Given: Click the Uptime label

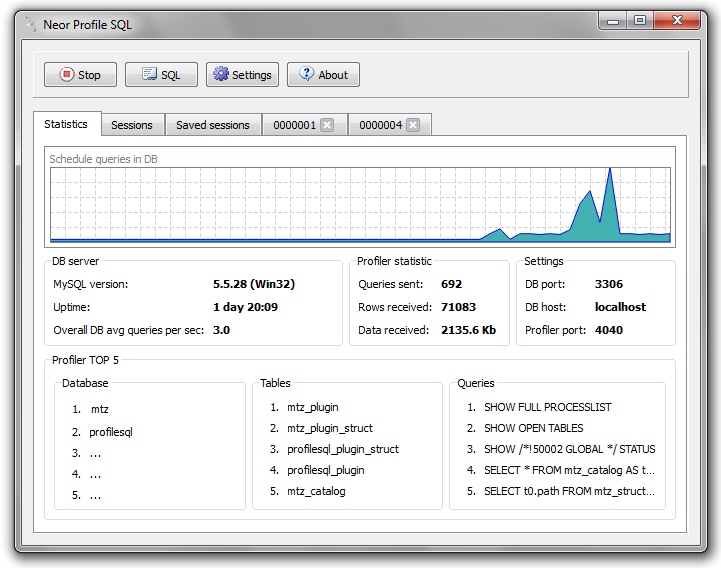Looking at the screenshot, I should point(71,307).
